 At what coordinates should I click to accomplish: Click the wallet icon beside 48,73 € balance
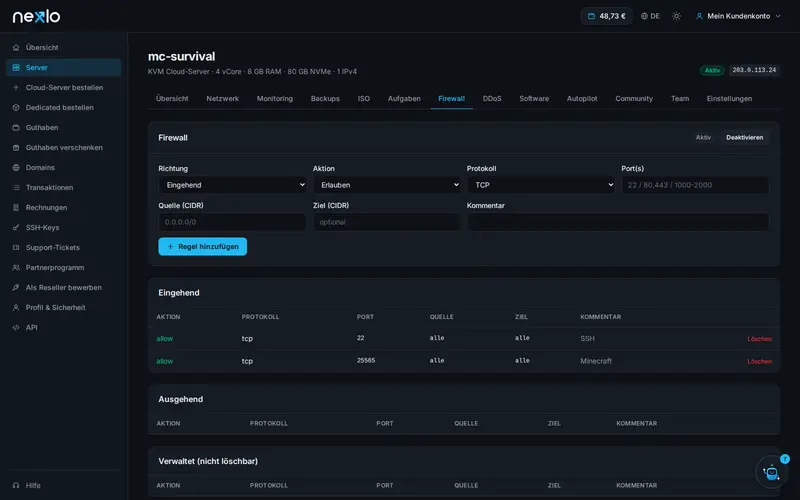click(x=591, y=16)
